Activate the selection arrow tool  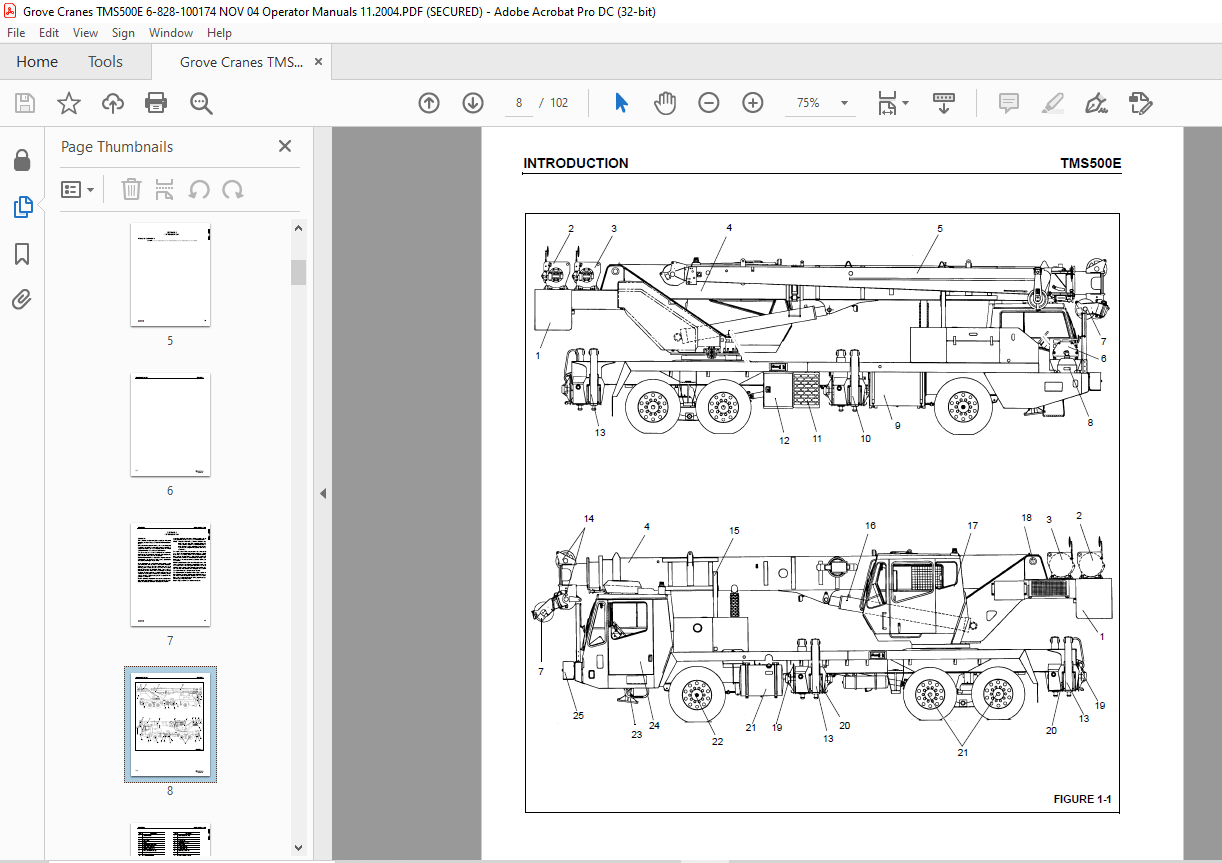[x=621, y=103]
